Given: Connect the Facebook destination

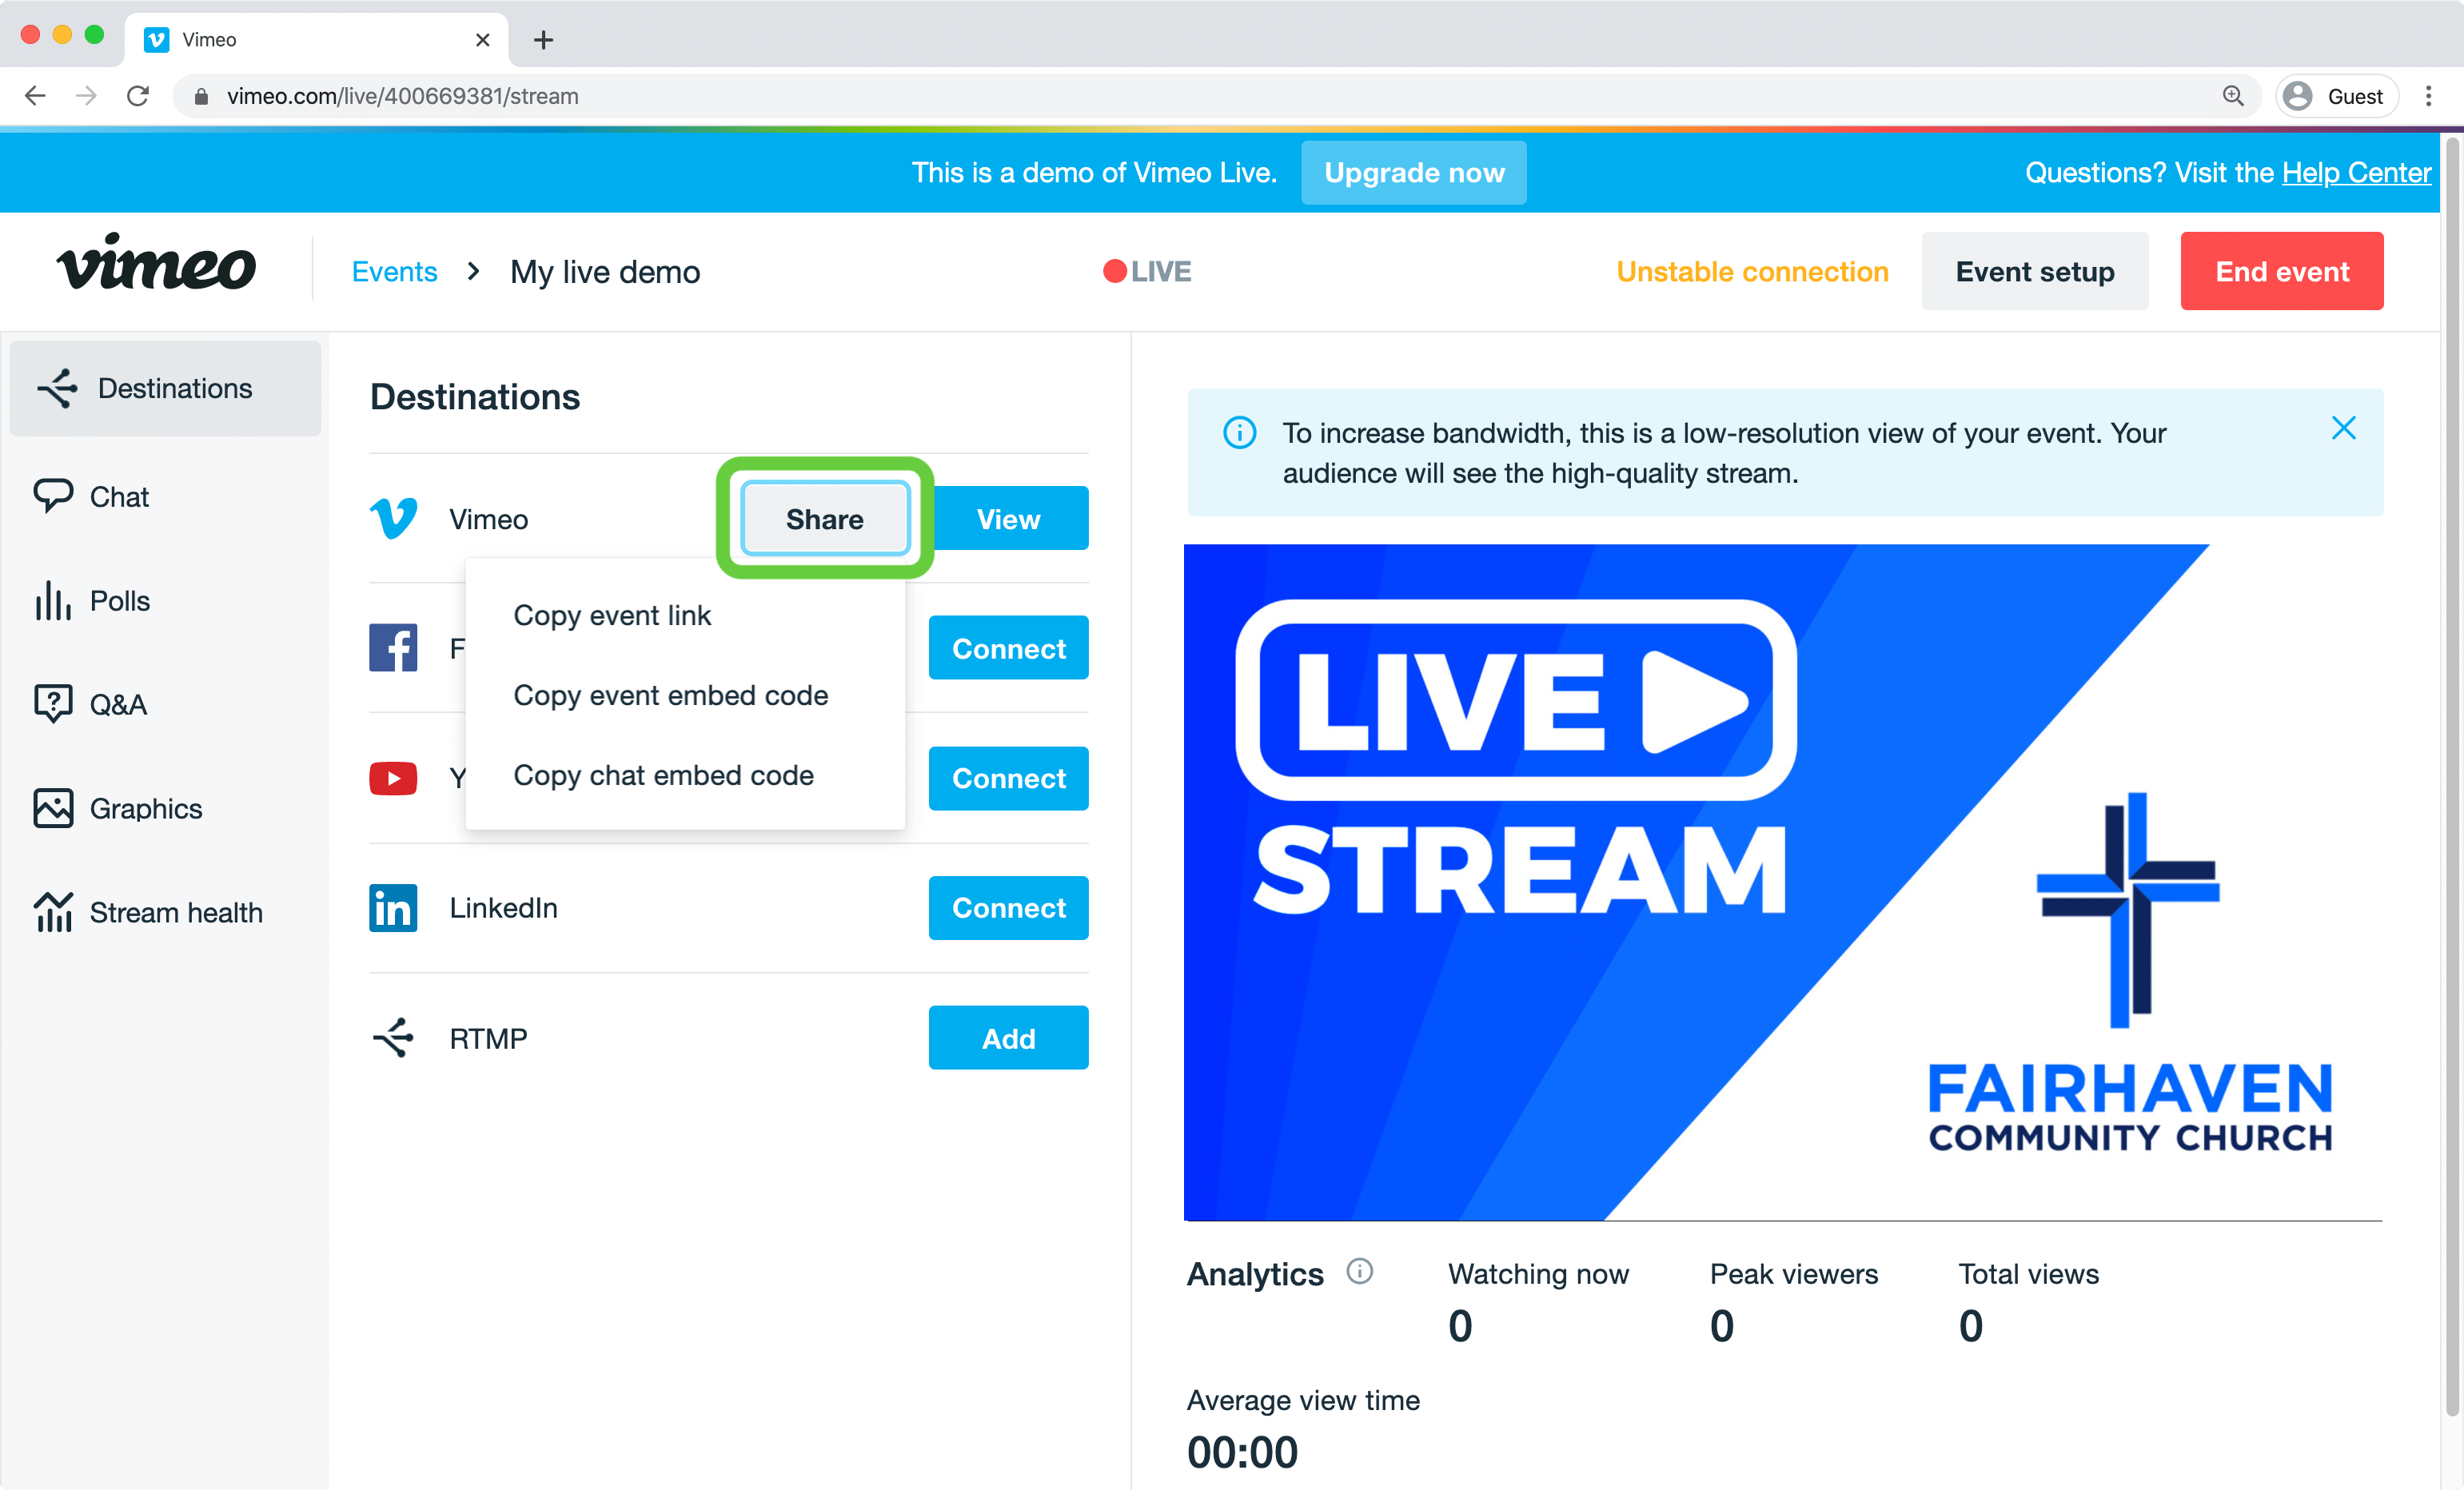Looking at the screenshot, I should pyautogui.click(x=1008, y=648).
